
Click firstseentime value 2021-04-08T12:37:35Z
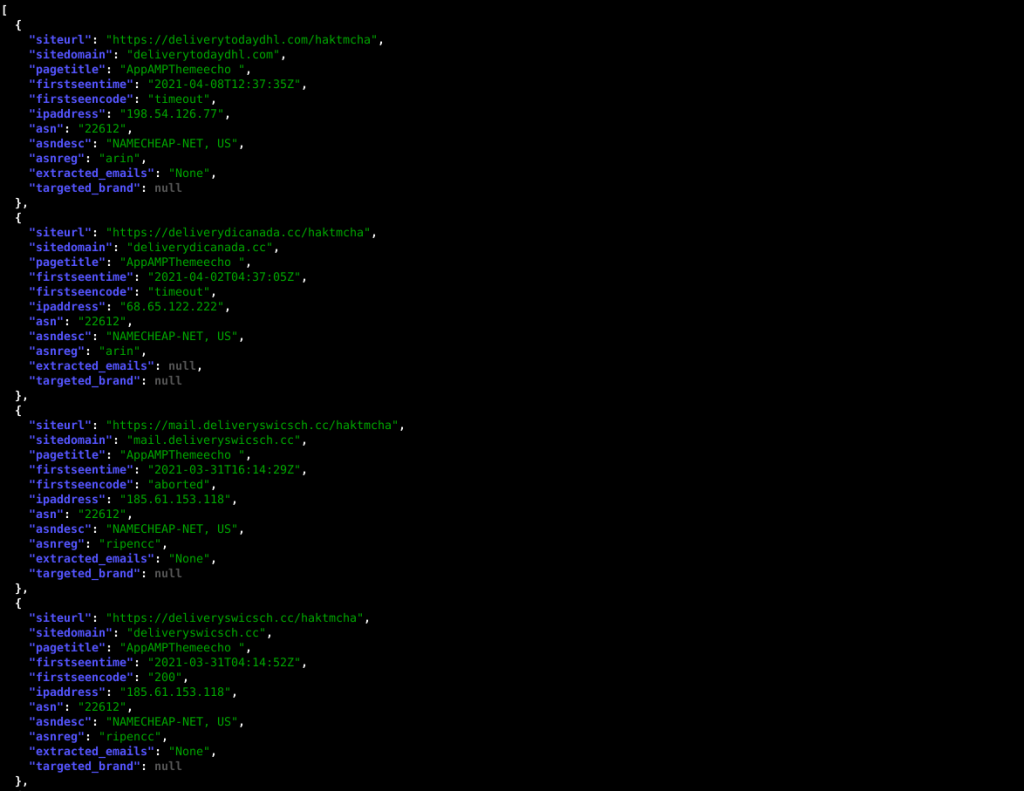tap(224, 84)
